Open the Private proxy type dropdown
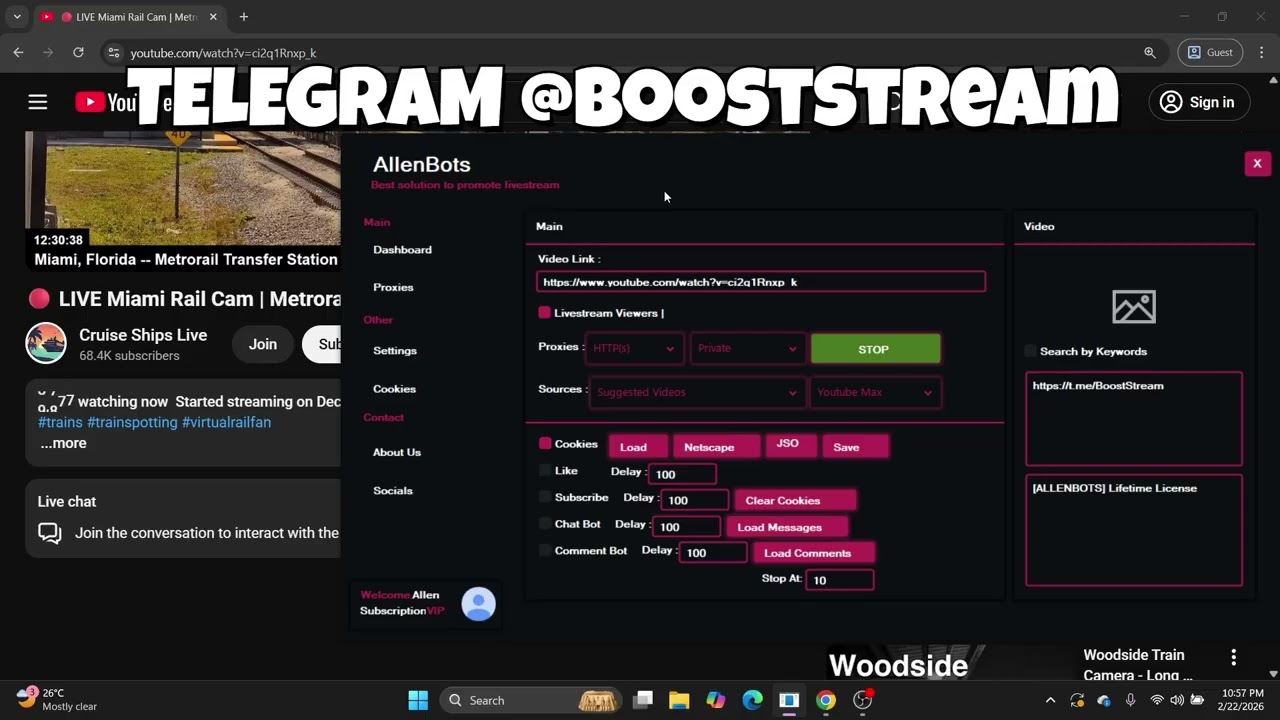This screenshot has height=720, width=1280. click(x=747, y=348)
